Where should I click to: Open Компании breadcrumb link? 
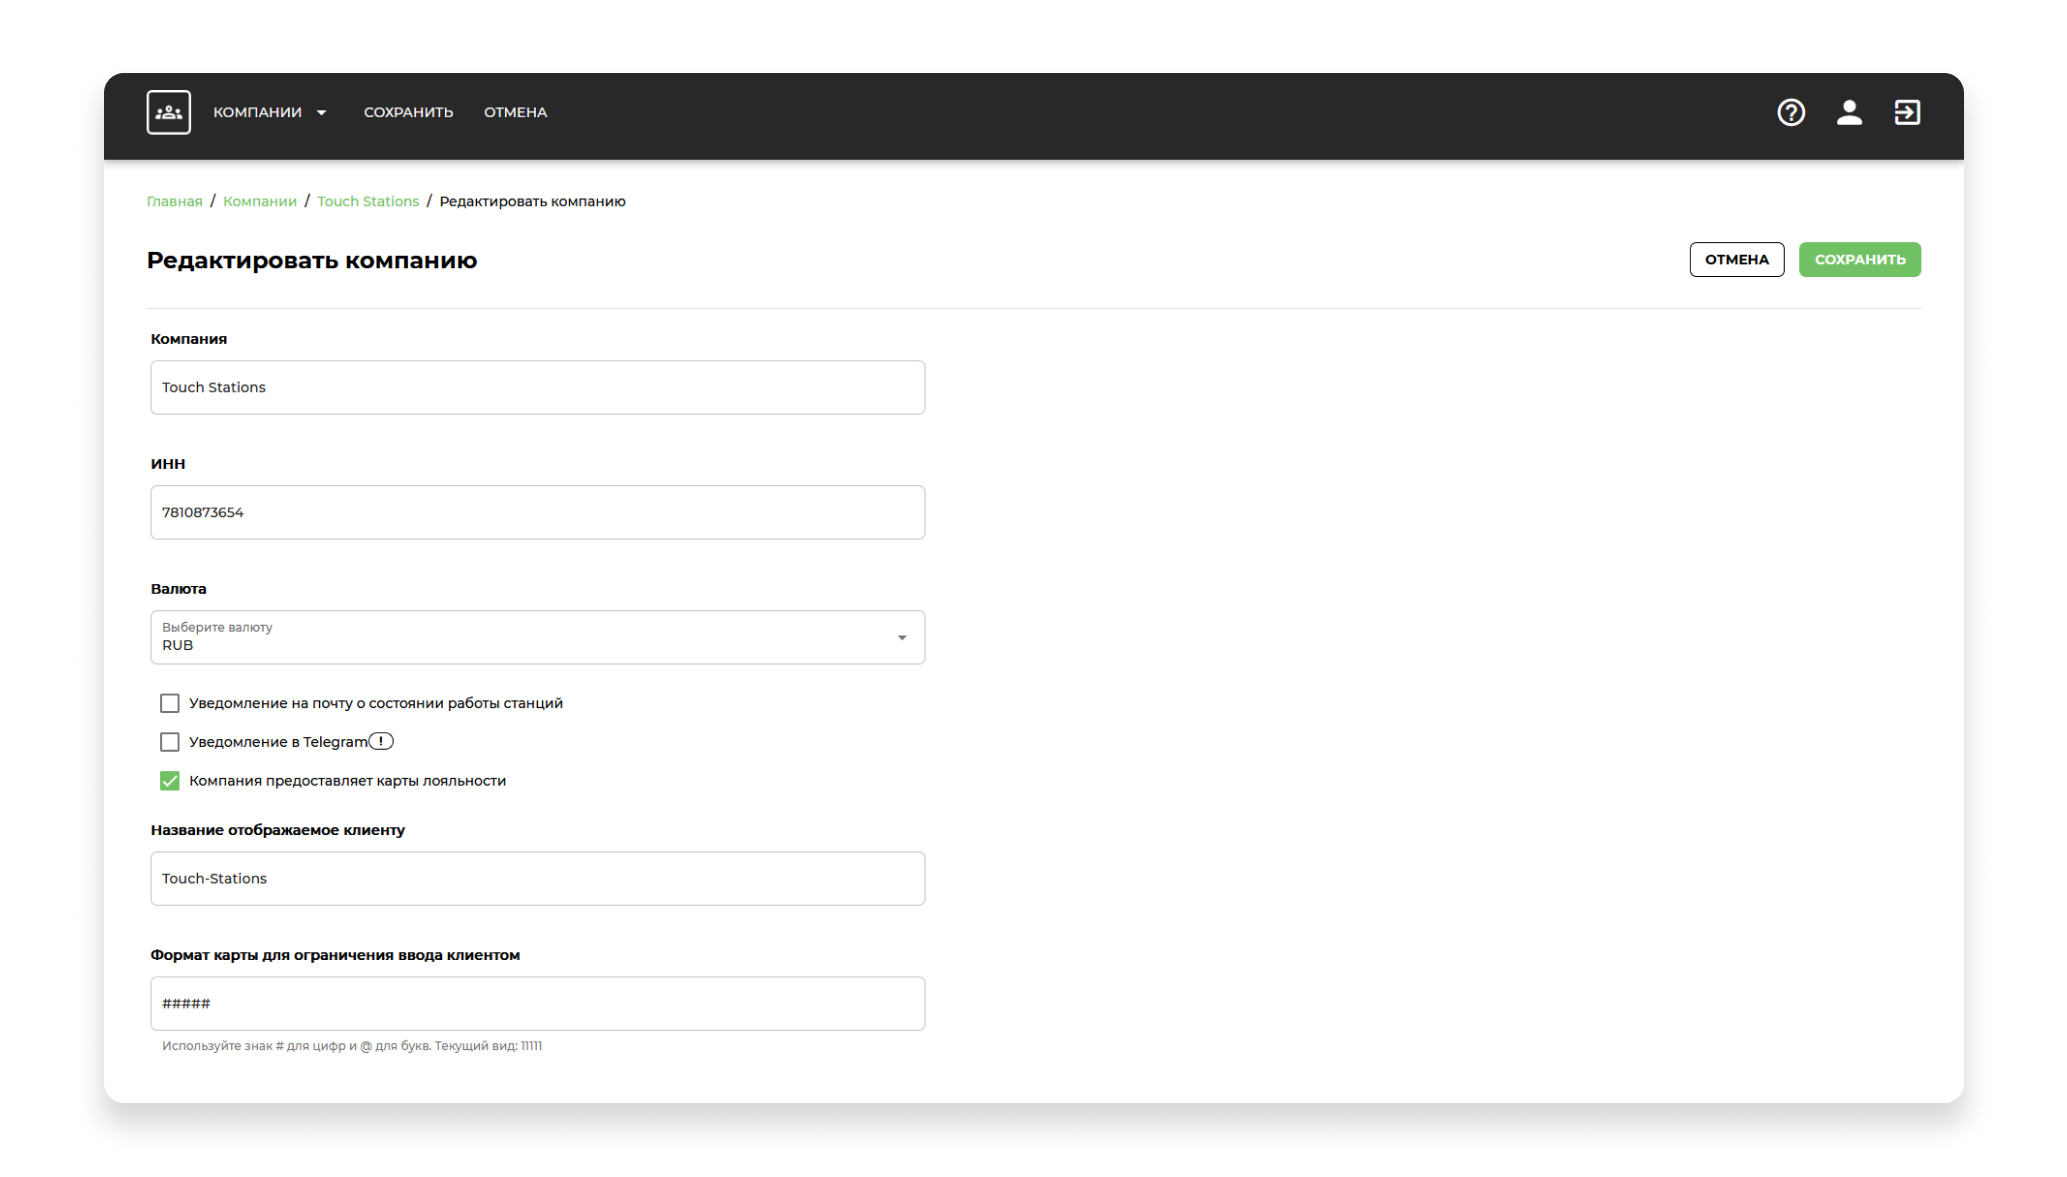(x=259, y=201)
